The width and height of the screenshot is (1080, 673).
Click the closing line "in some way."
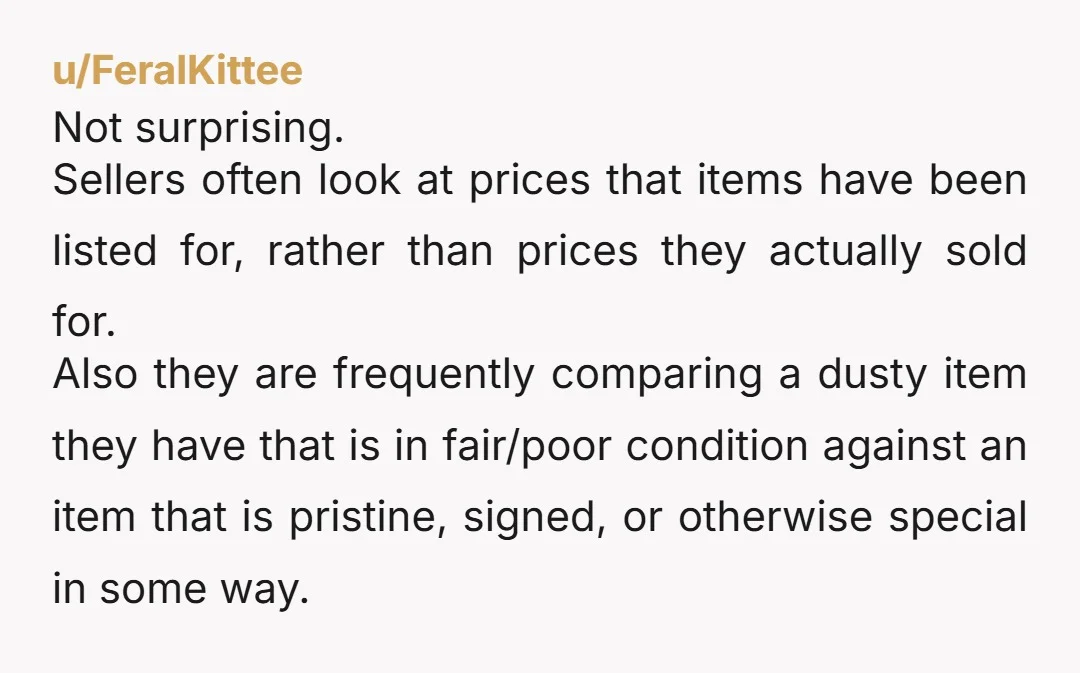tap(180, 589)
